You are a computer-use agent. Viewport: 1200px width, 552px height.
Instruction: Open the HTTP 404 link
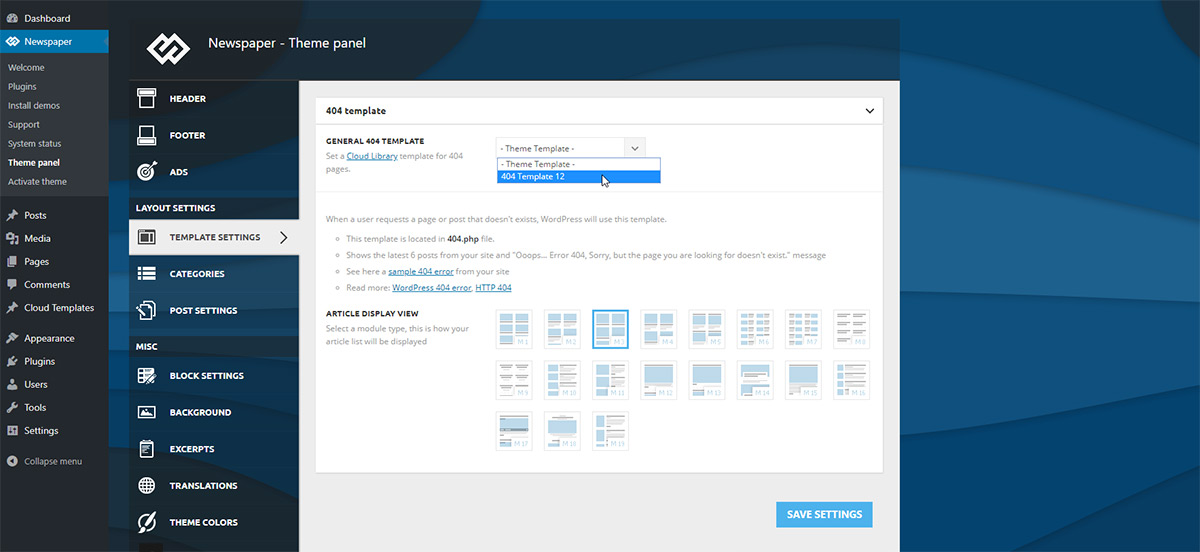(493, 288)
